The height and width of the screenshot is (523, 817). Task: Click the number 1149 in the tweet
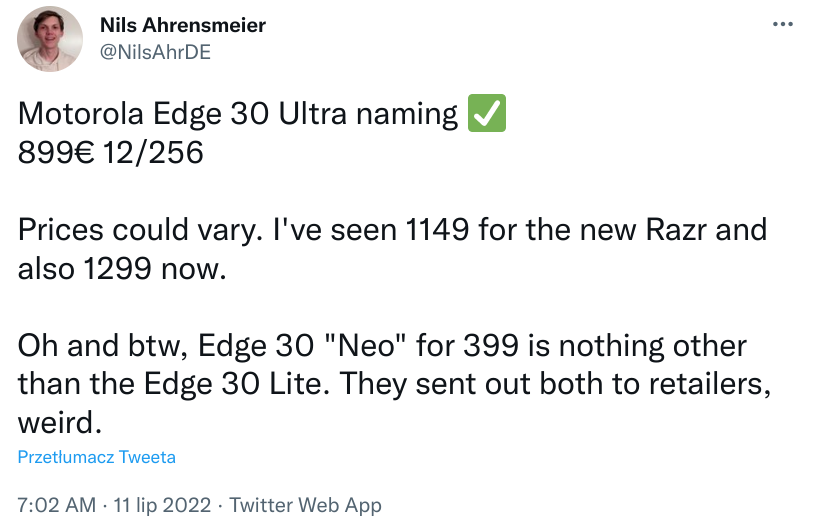tap(437, 230)
